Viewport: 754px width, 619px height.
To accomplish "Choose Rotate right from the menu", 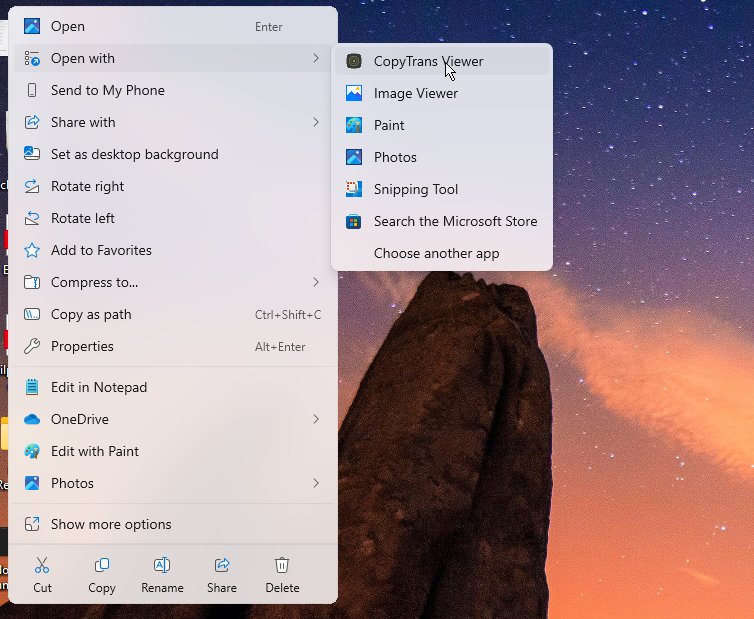I will pos(173,186).
